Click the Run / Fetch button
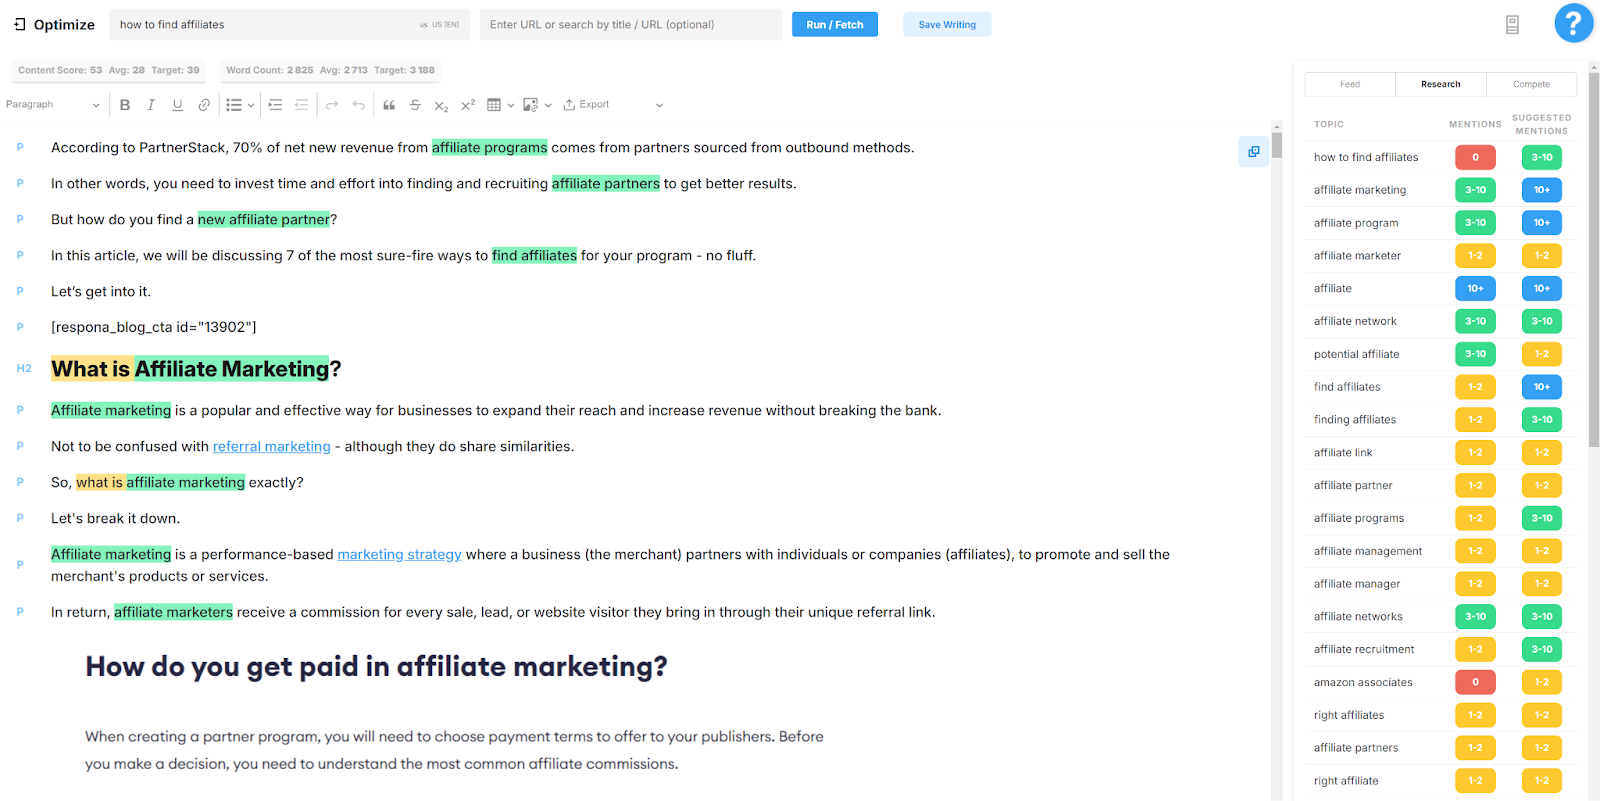 [835, 25]
